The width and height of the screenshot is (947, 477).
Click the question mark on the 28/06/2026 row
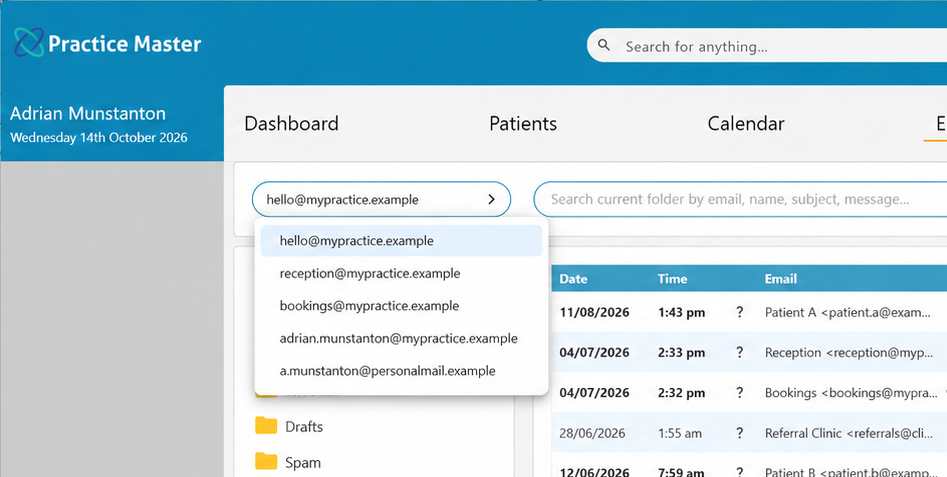click(739, 433)
